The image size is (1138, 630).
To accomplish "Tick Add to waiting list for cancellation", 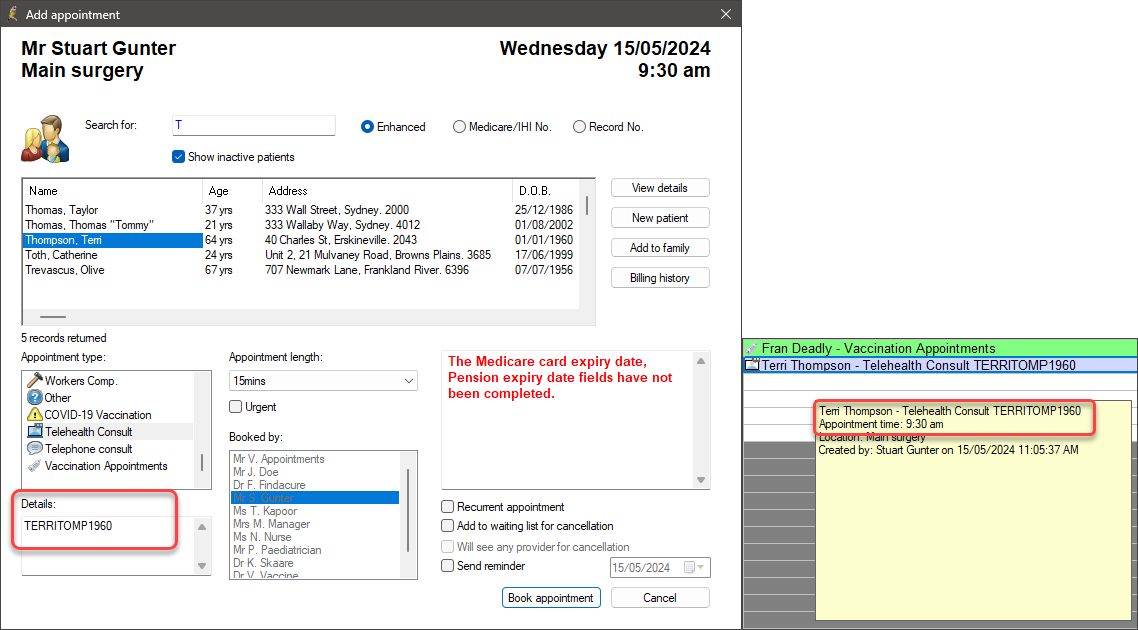I will click(448, 525).
